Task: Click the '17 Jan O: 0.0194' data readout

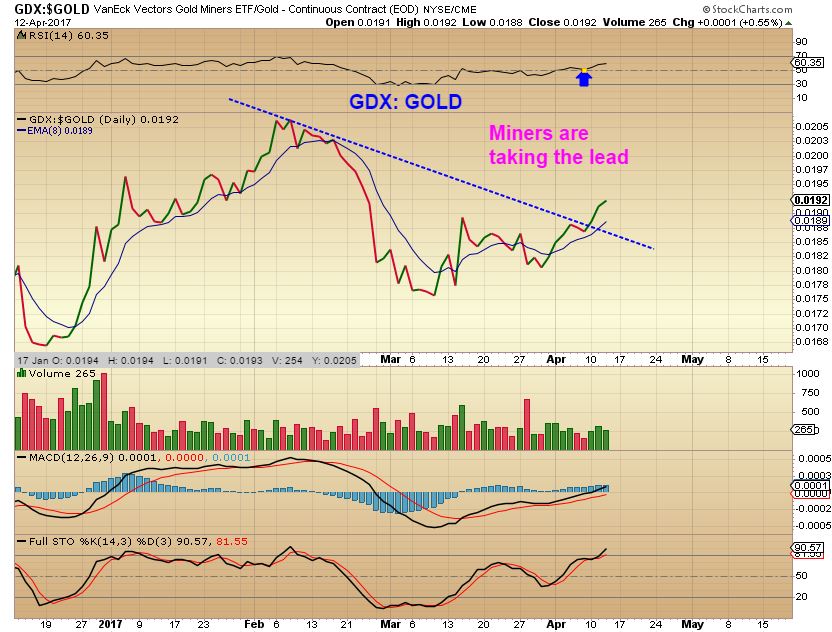Action: coord(58,360)
